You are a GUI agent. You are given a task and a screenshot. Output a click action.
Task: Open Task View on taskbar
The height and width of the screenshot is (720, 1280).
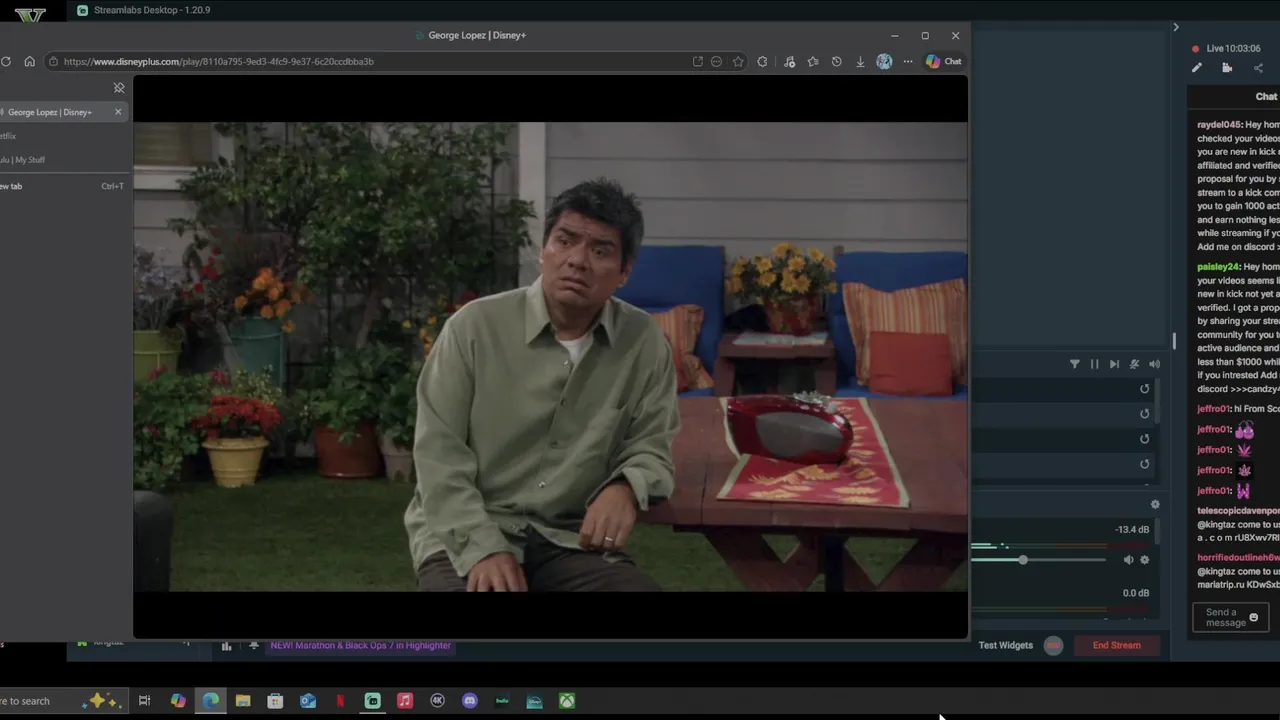pos(144,701)
